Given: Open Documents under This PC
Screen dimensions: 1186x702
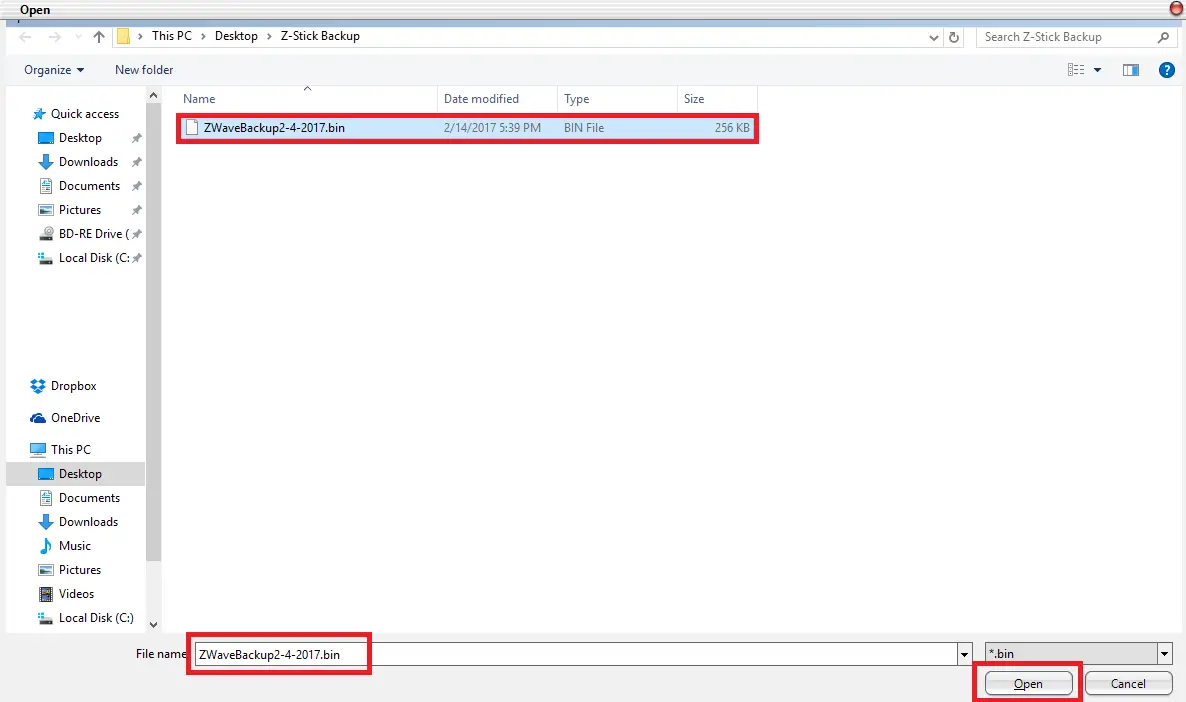Looking at the screenshot, I should [x=89, y=498].
